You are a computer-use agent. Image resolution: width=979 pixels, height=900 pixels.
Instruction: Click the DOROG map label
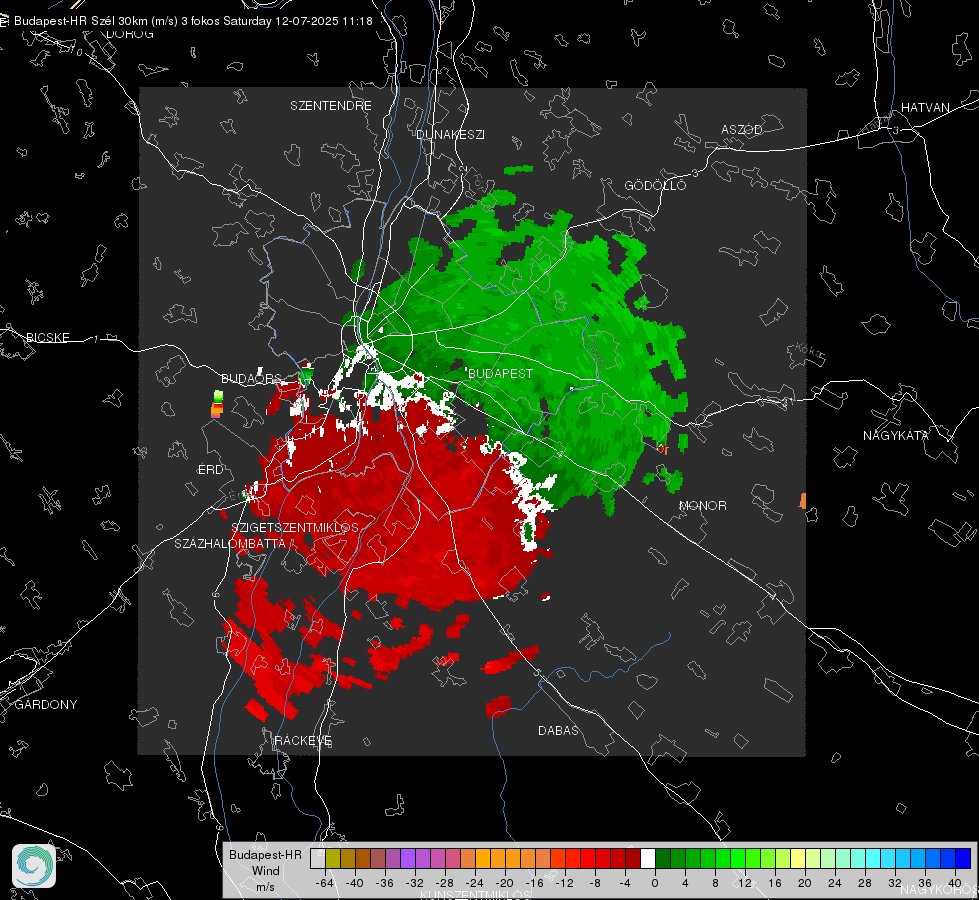click(130, 34)
